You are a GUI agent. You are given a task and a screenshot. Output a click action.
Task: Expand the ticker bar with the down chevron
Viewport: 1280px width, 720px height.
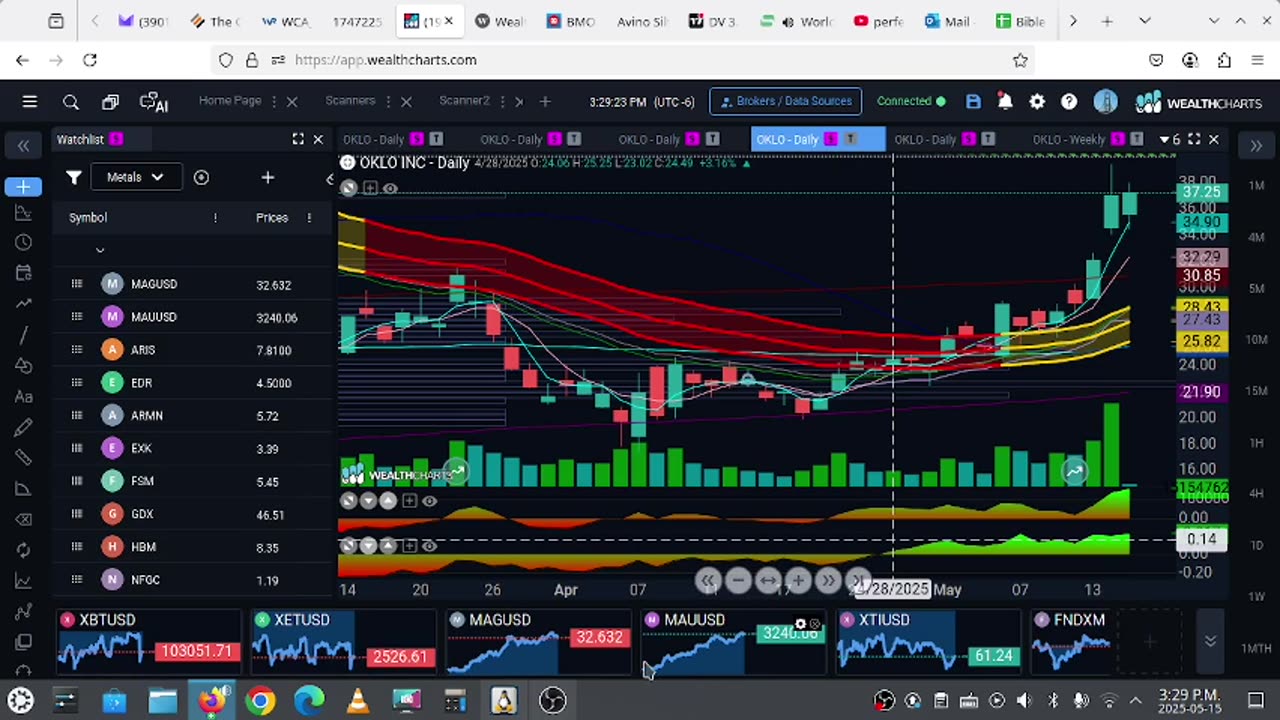point(1210,641)
